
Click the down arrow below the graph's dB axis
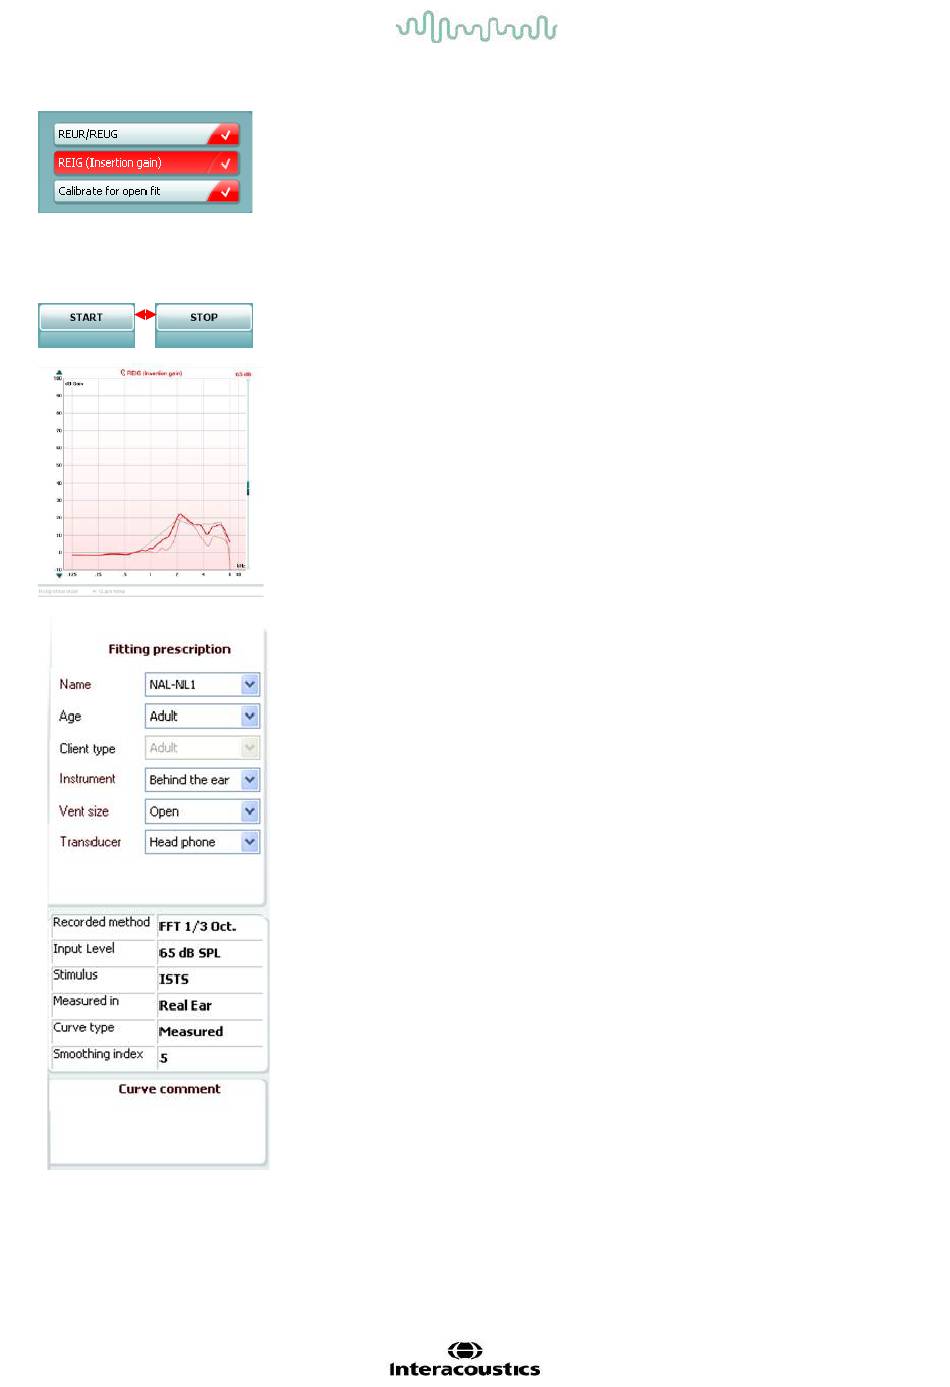point(58,576)
